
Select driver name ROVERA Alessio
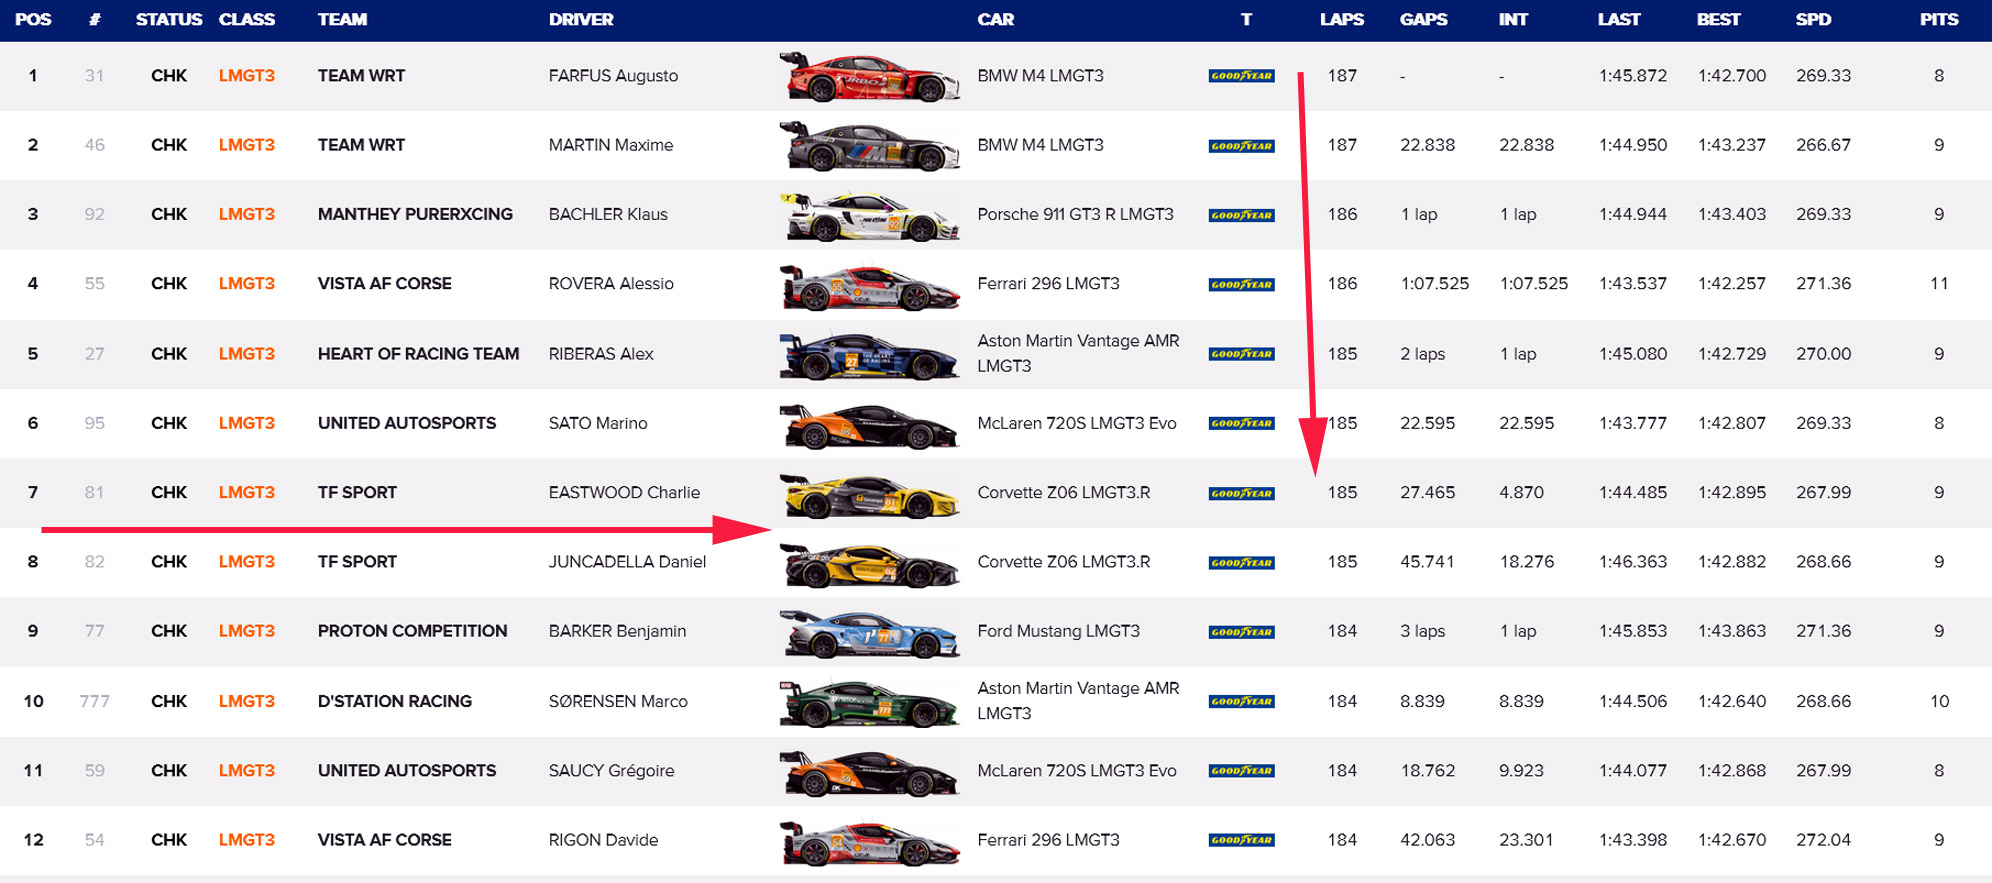[611, 284]
